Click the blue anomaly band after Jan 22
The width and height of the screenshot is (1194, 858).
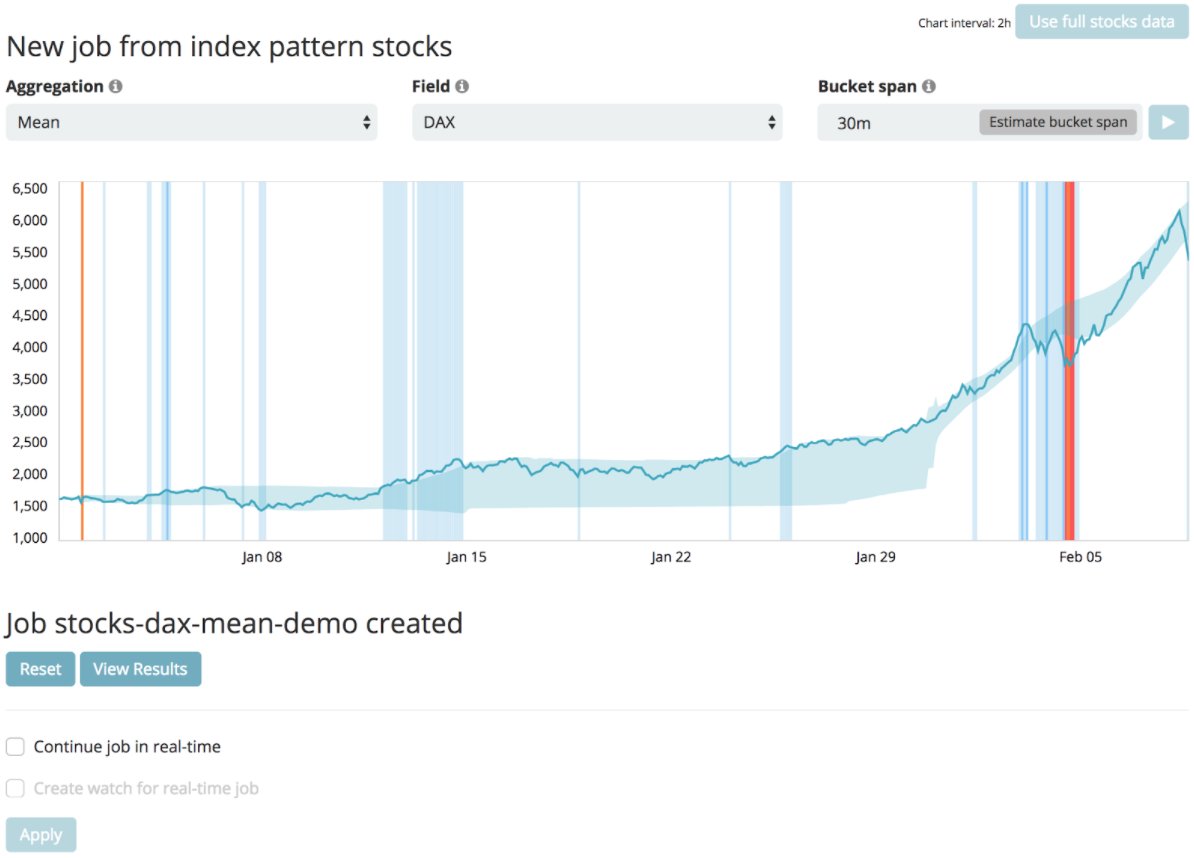click(x=786, y=360)
